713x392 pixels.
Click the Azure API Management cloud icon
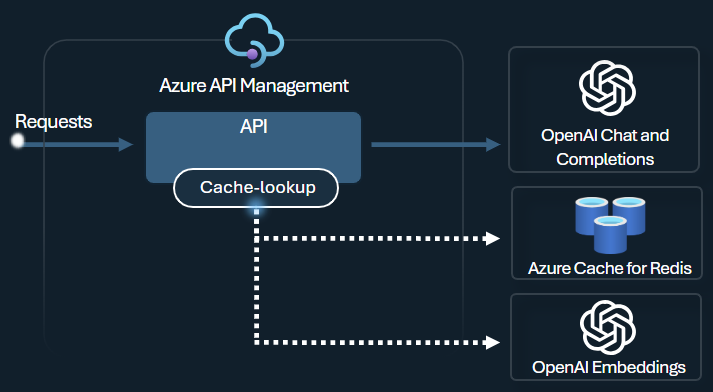click(x=255, y=40)
